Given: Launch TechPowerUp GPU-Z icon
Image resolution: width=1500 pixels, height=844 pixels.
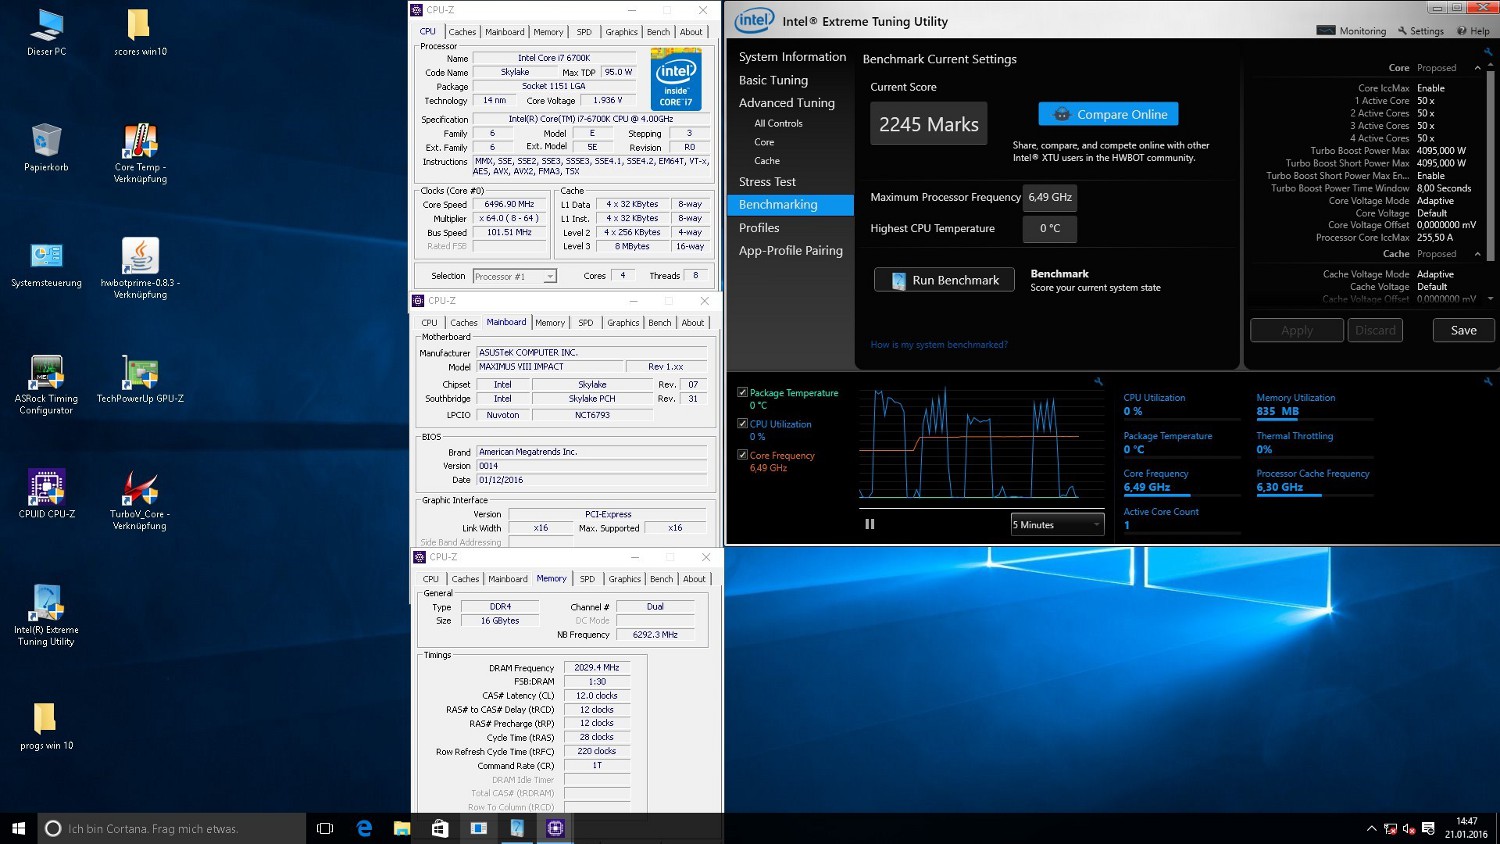Looking at the screenshot, I should click(140, 379).
